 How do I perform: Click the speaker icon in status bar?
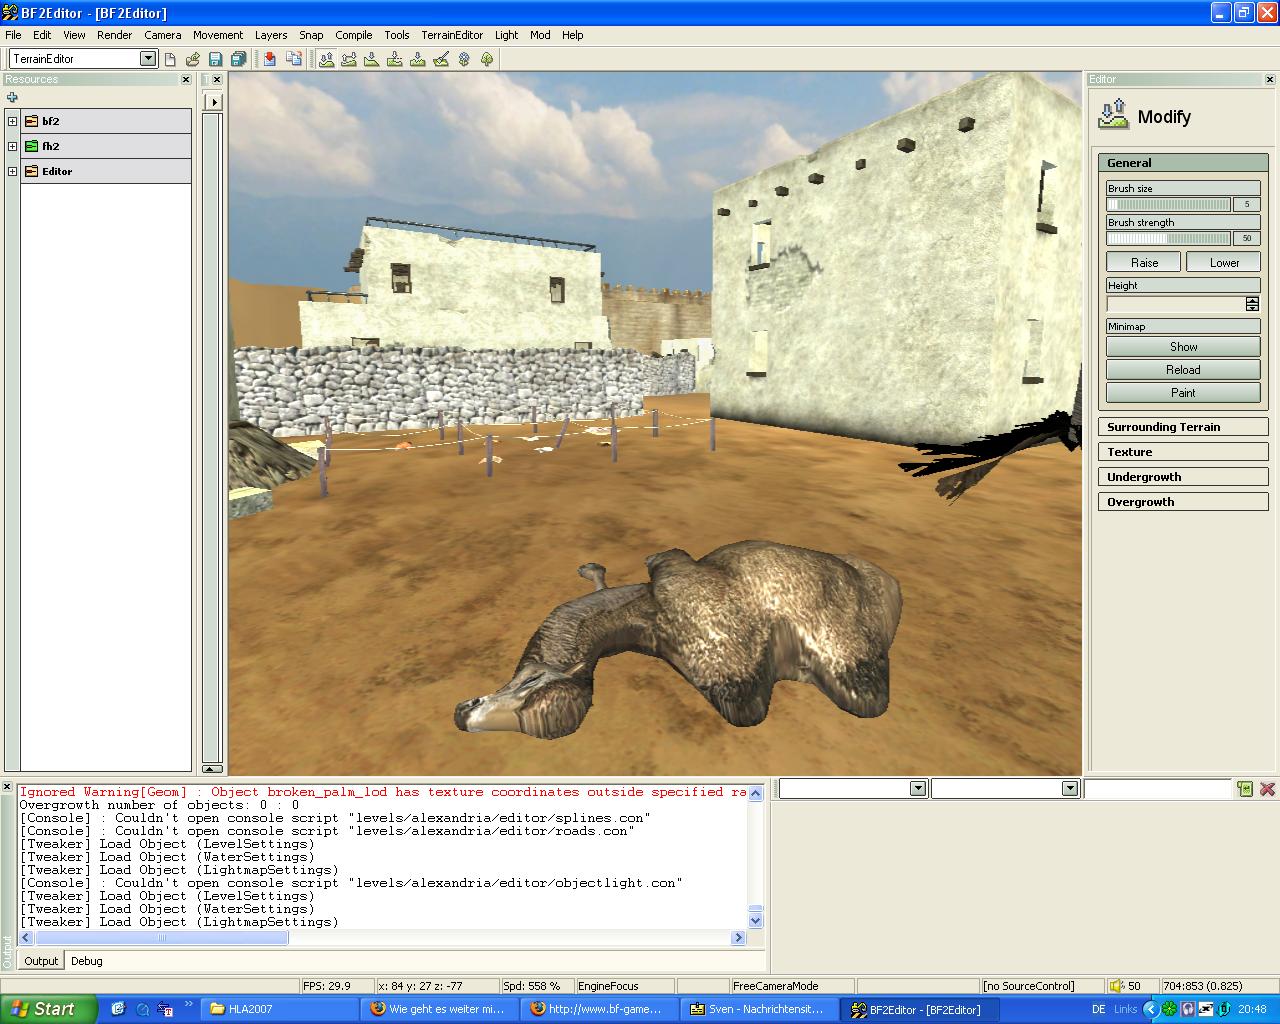coord(1118,985)
